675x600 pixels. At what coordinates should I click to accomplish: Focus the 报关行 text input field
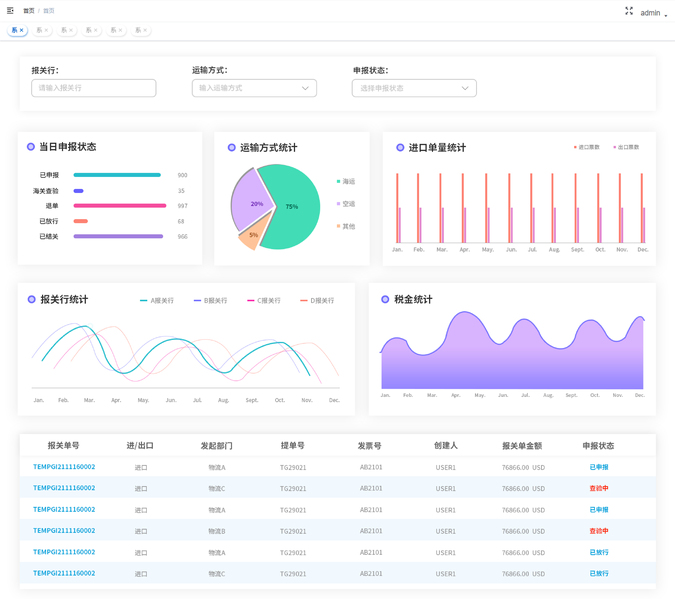tap(94, 88)
